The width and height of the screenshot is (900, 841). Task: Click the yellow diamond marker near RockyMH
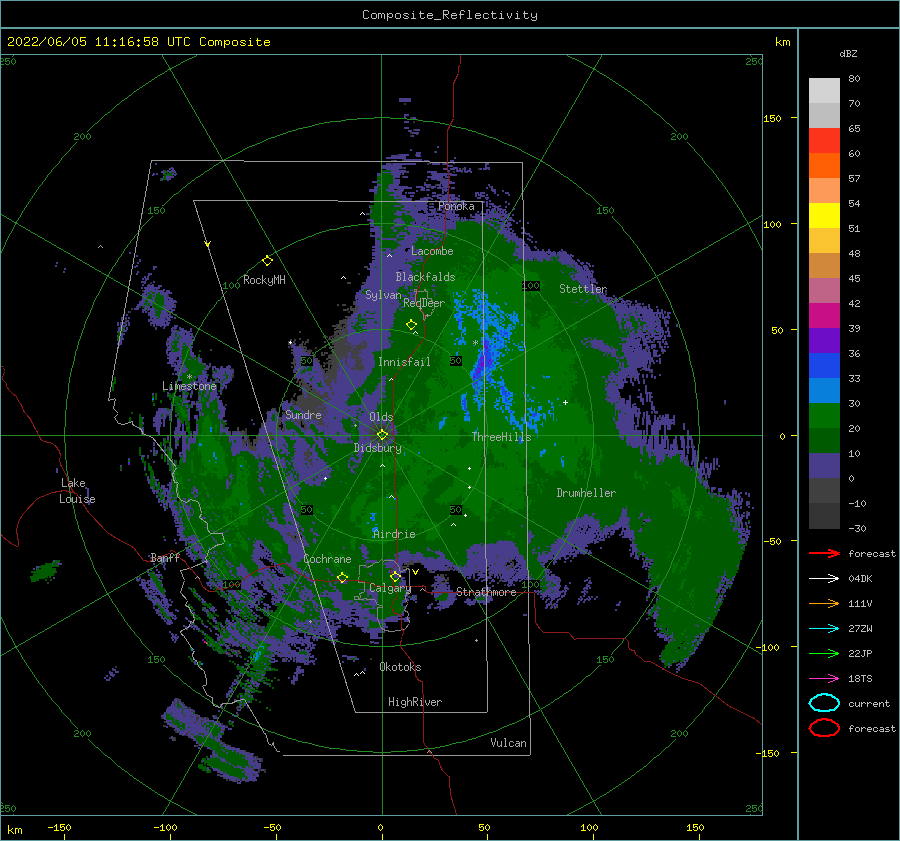pos(267,261)
